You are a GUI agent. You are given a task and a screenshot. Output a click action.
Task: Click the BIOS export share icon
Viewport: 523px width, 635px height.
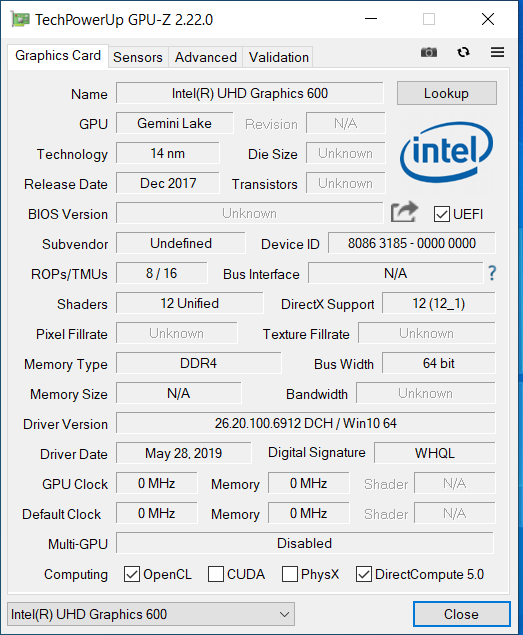(x=404, y=212)
